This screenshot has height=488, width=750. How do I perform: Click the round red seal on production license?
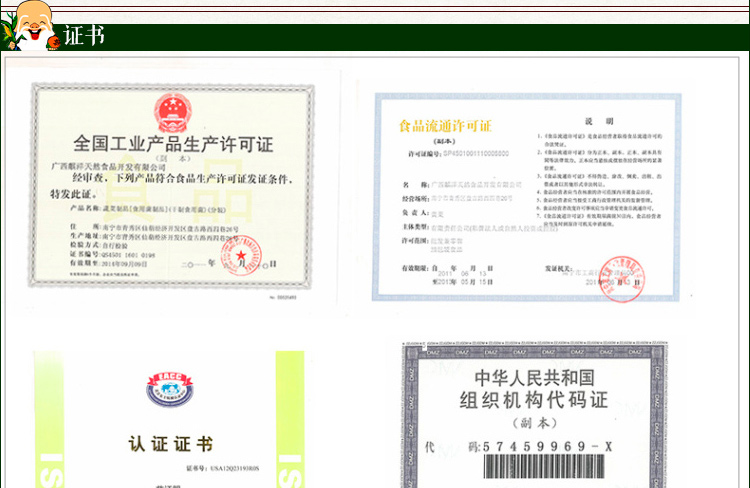[241, 256]
